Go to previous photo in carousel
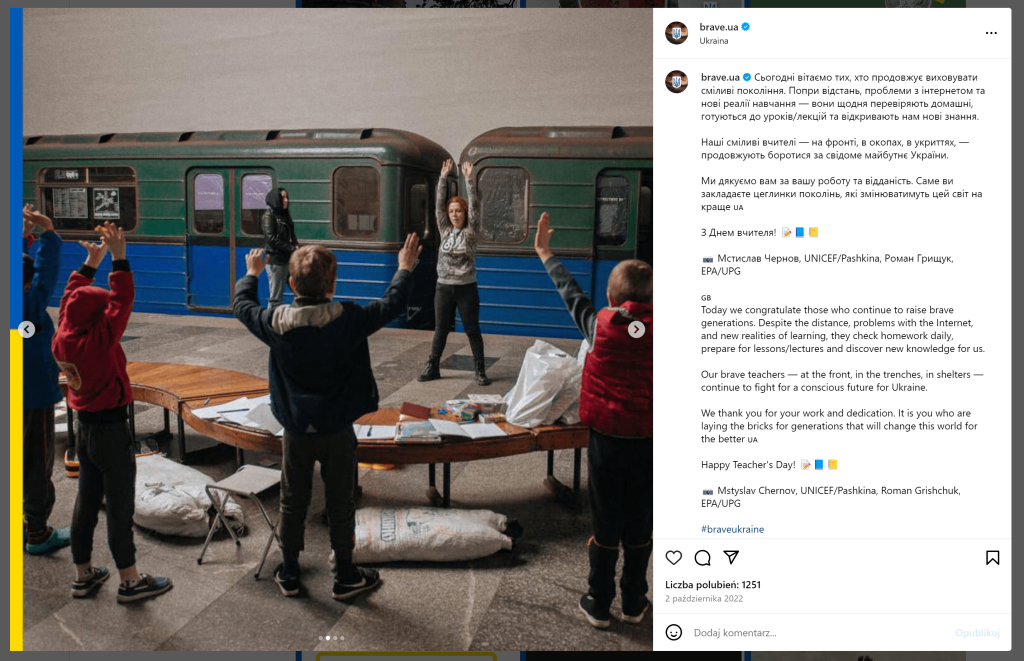This screenshot has width=1024, height=661. [26, 329]
